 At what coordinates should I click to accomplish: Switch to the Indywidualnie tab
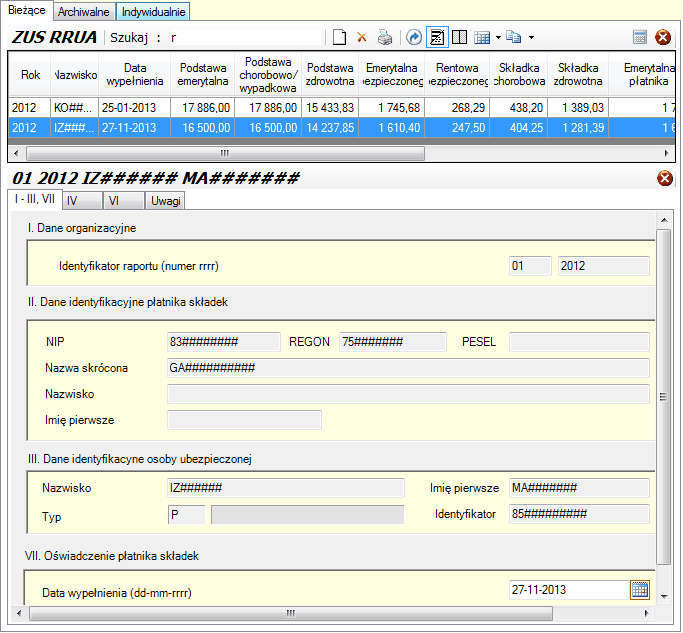click(x=153, y=12)
